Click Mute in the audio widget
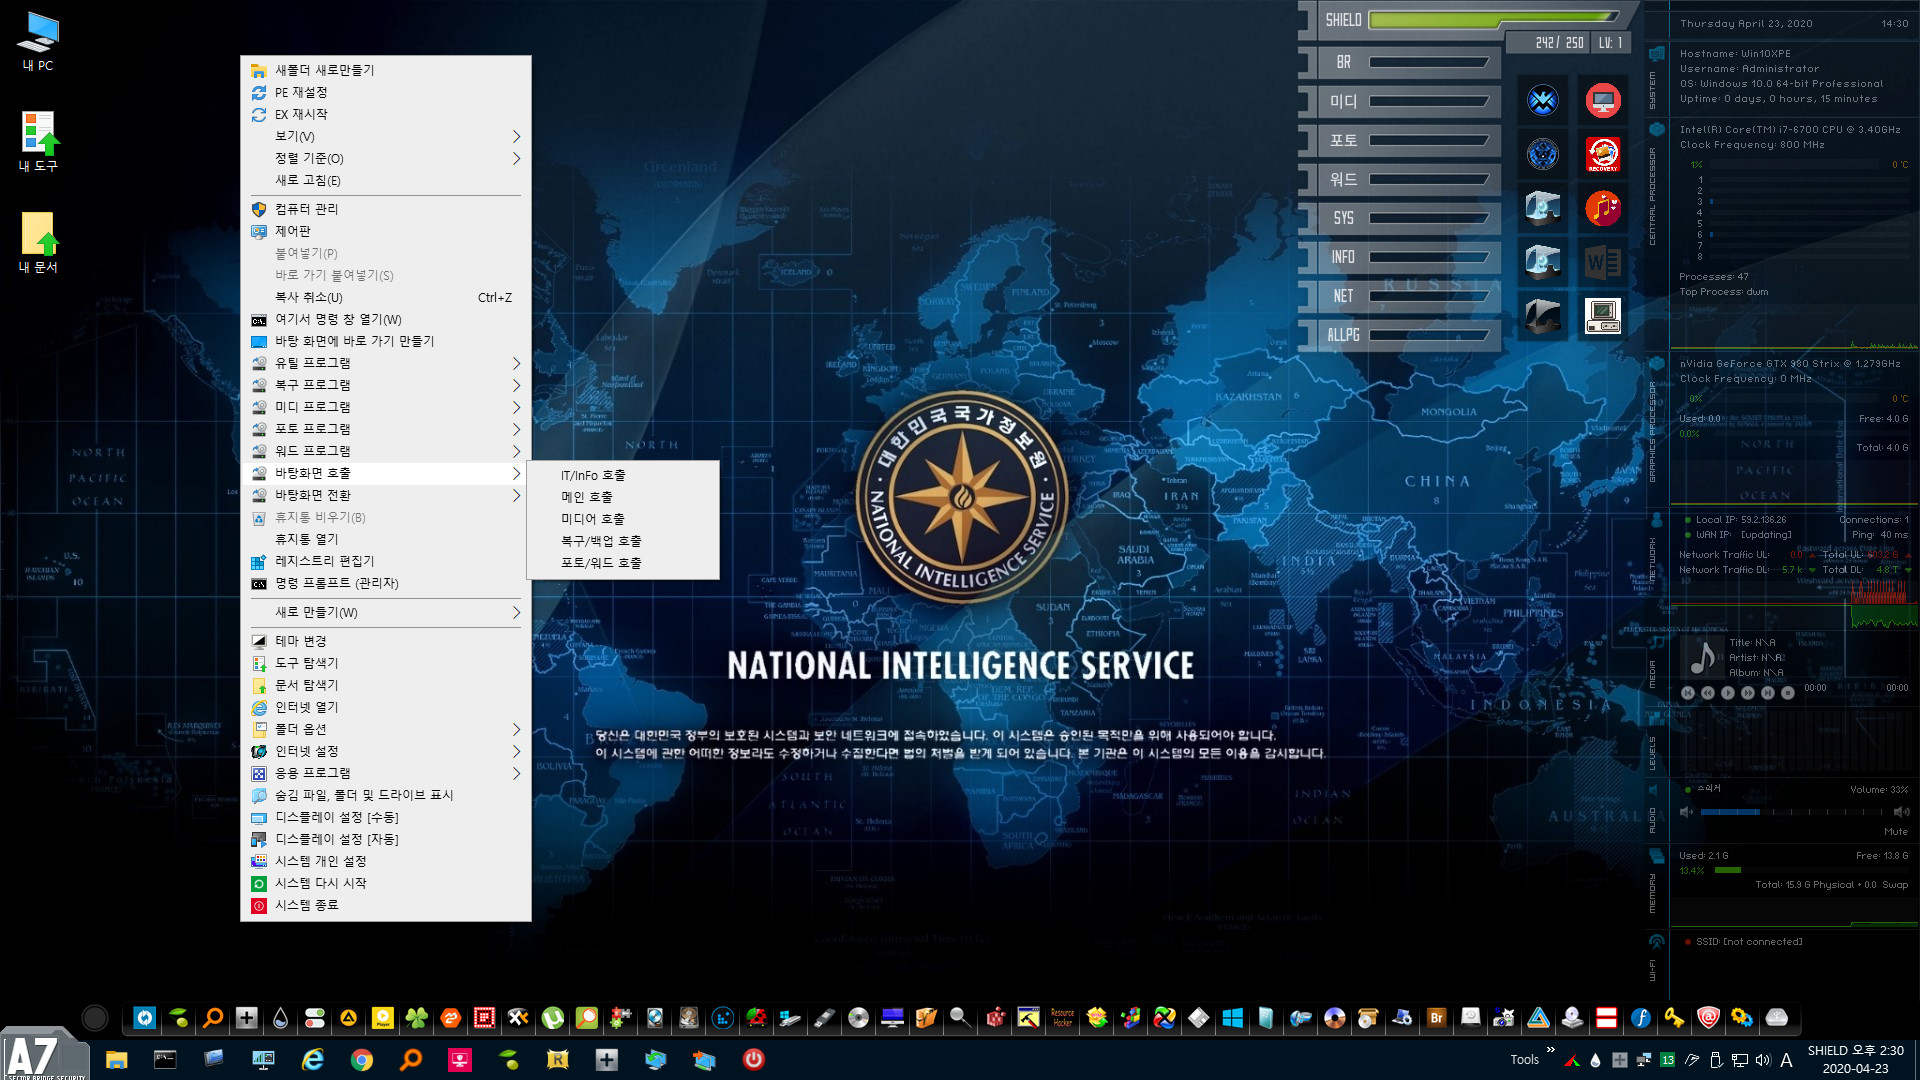Image resolution: width=1920 pixels, height=1080 pixels. coord(1896,832)
